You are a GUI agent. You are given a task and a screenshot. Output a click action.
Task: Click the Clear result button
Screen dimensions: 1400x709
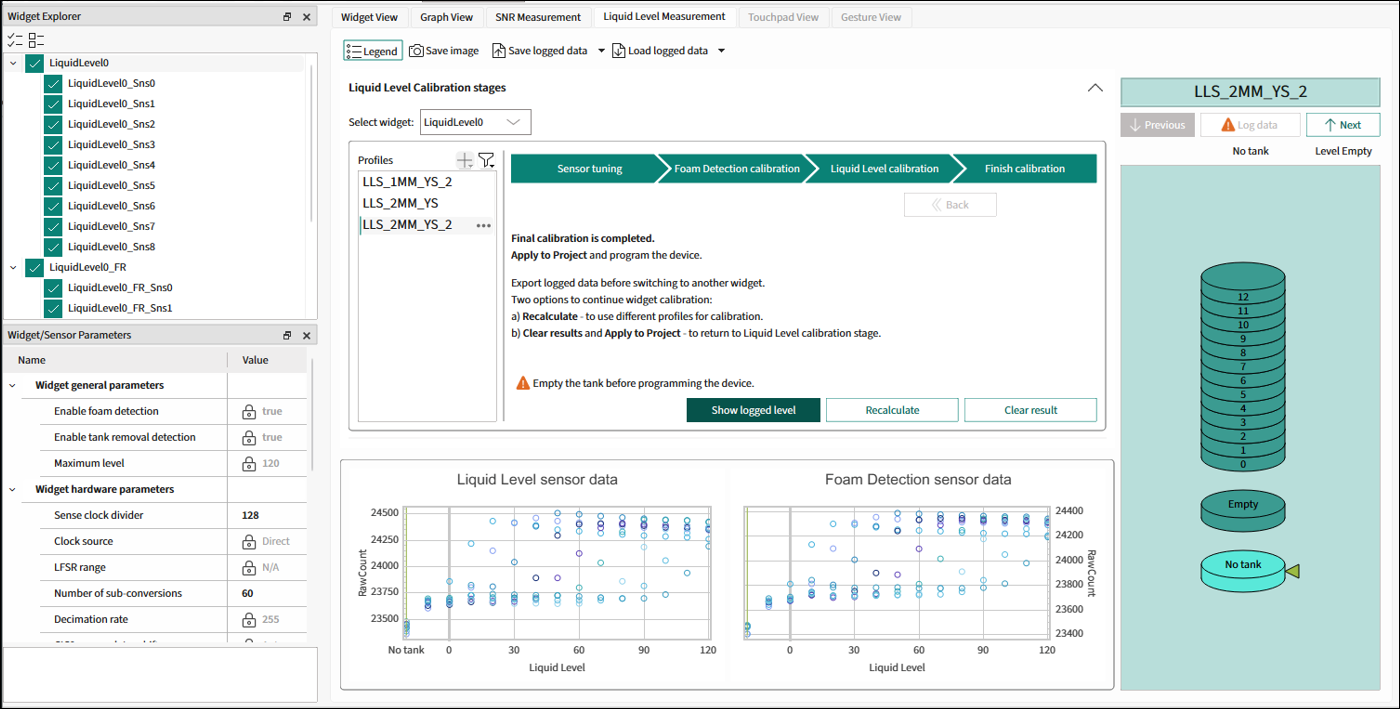point(1030,410)
